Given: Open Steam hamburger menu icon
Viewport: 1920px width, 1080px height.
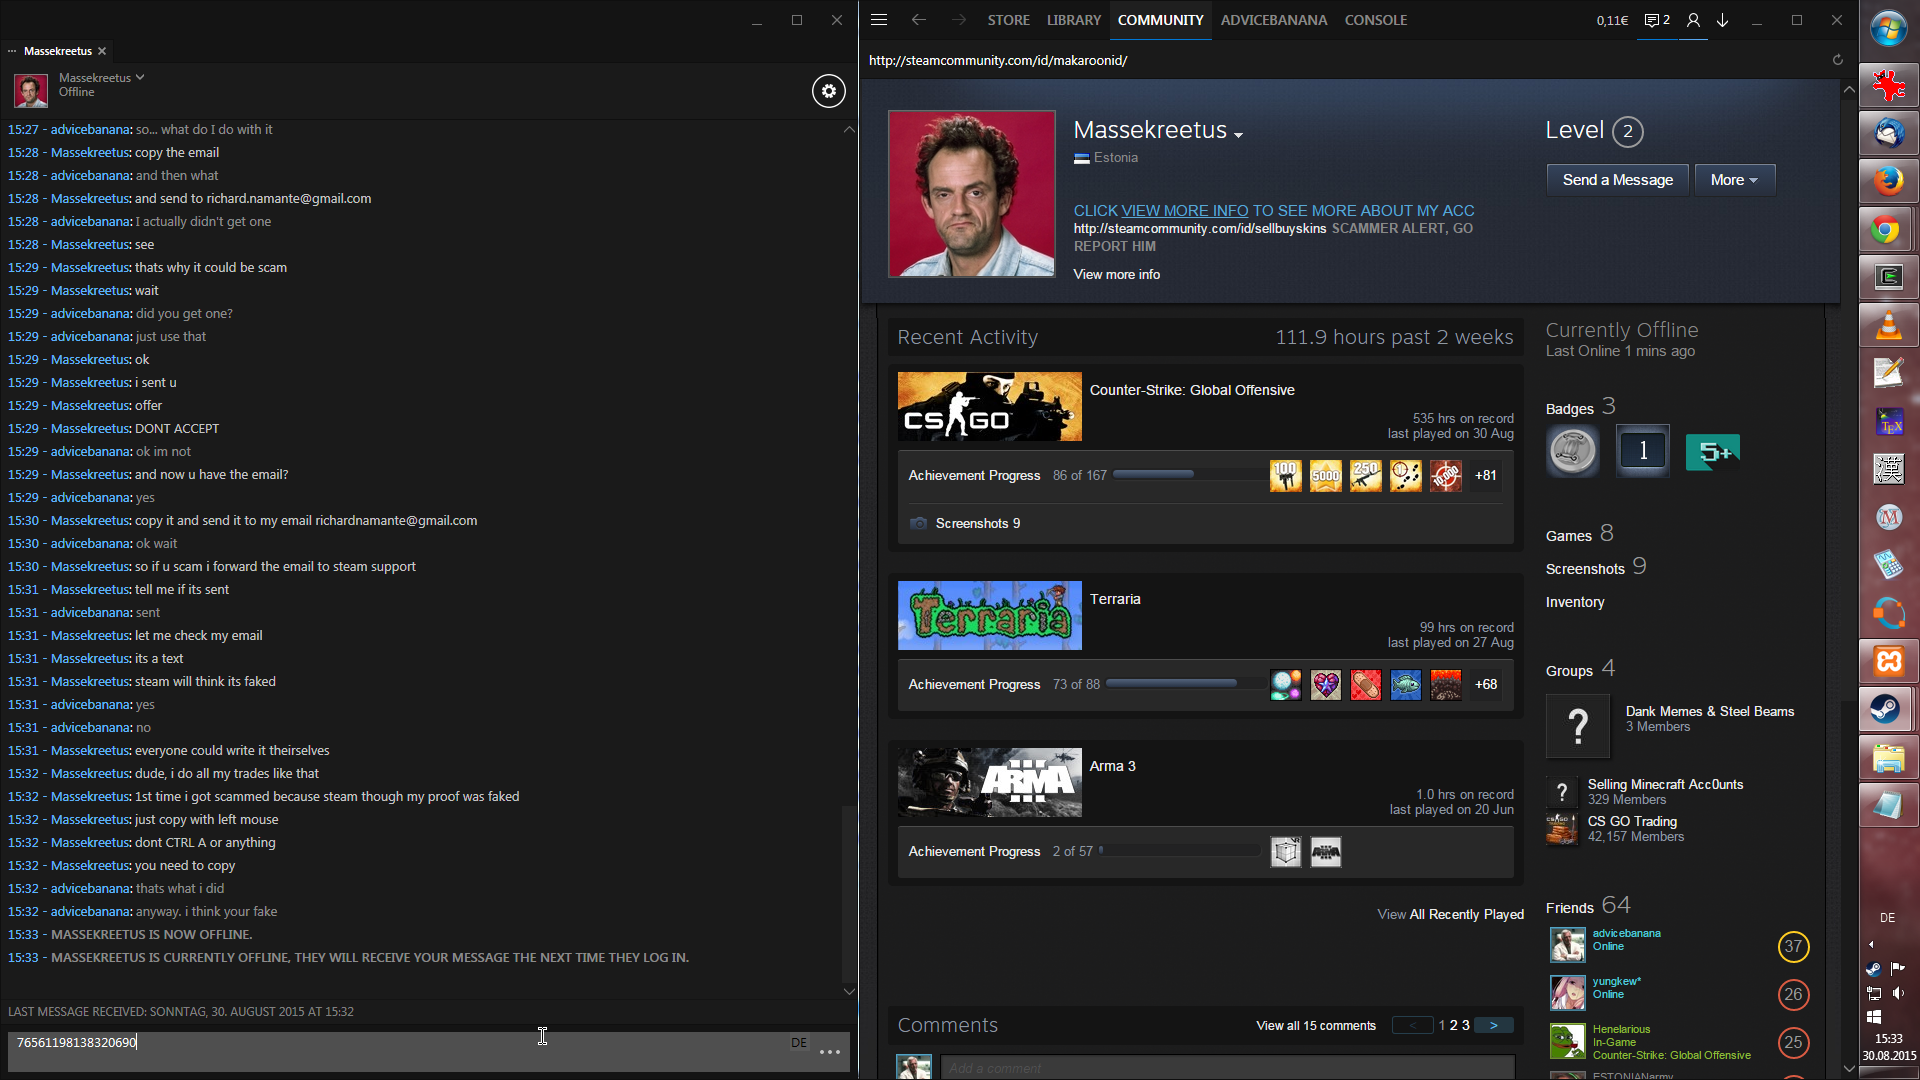Looking at the screenshot, I should click(x=879, y=20).
